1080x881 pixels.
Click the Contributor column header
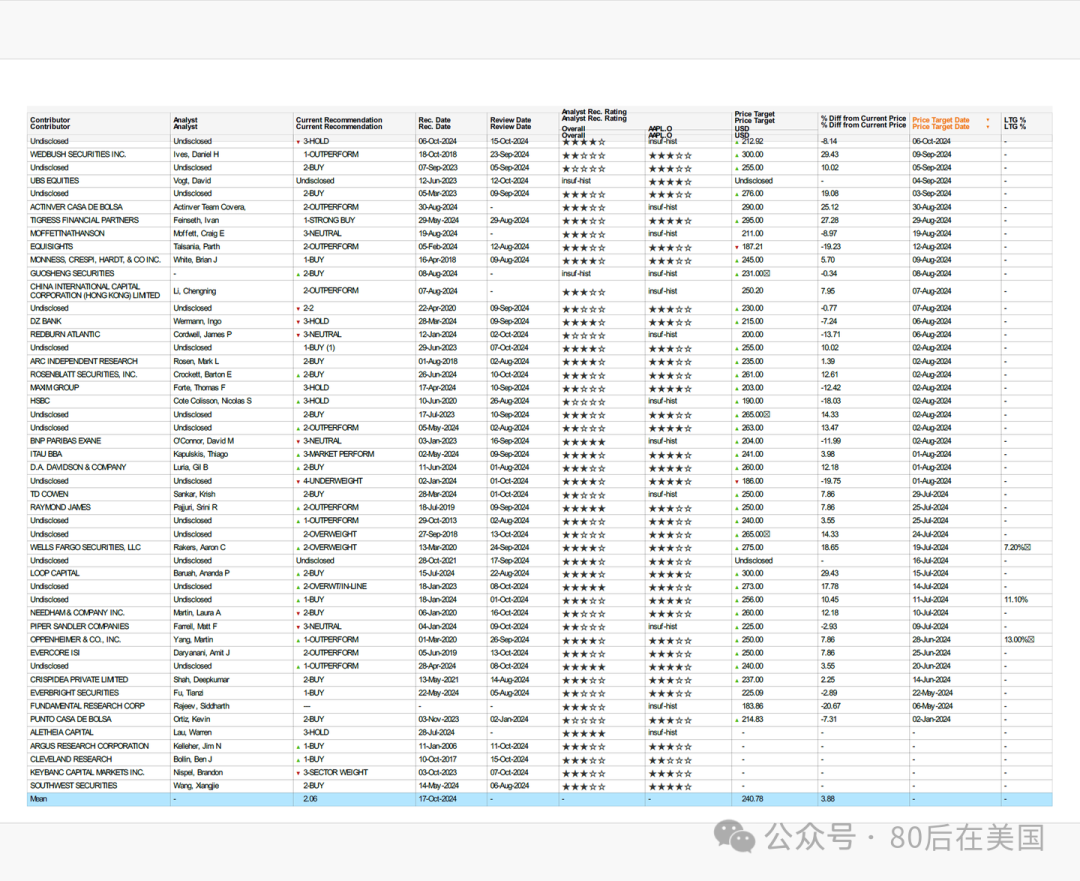50,123
